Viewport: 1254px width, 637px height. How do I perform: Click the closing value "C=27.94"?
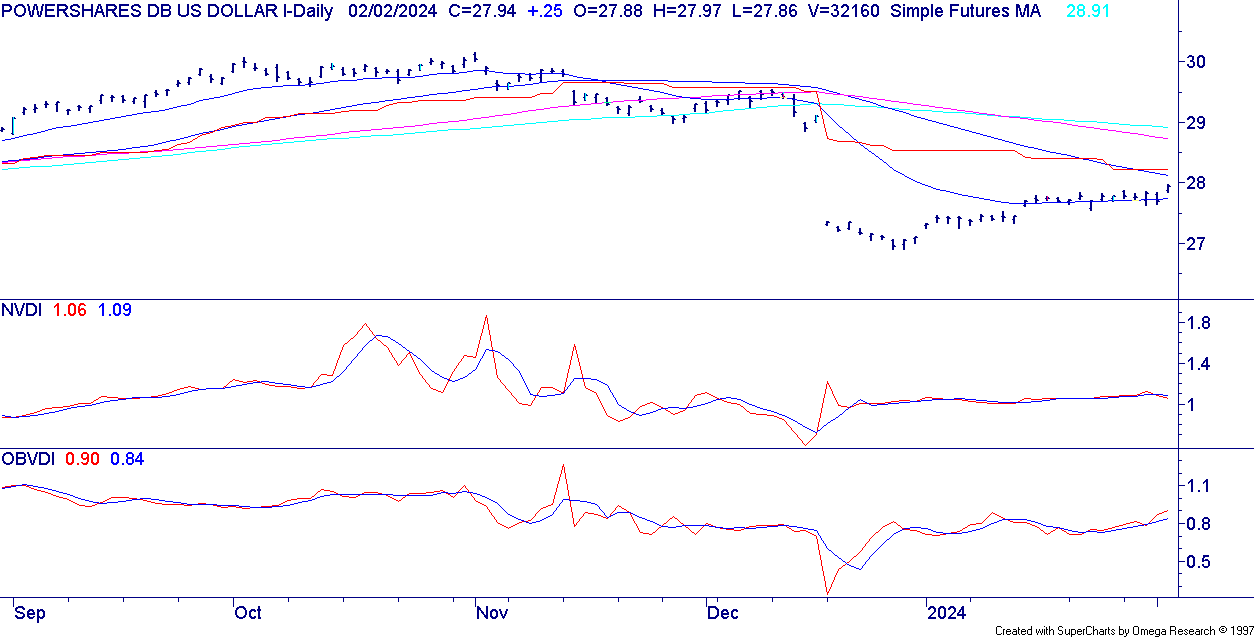[x=484, y=11]
